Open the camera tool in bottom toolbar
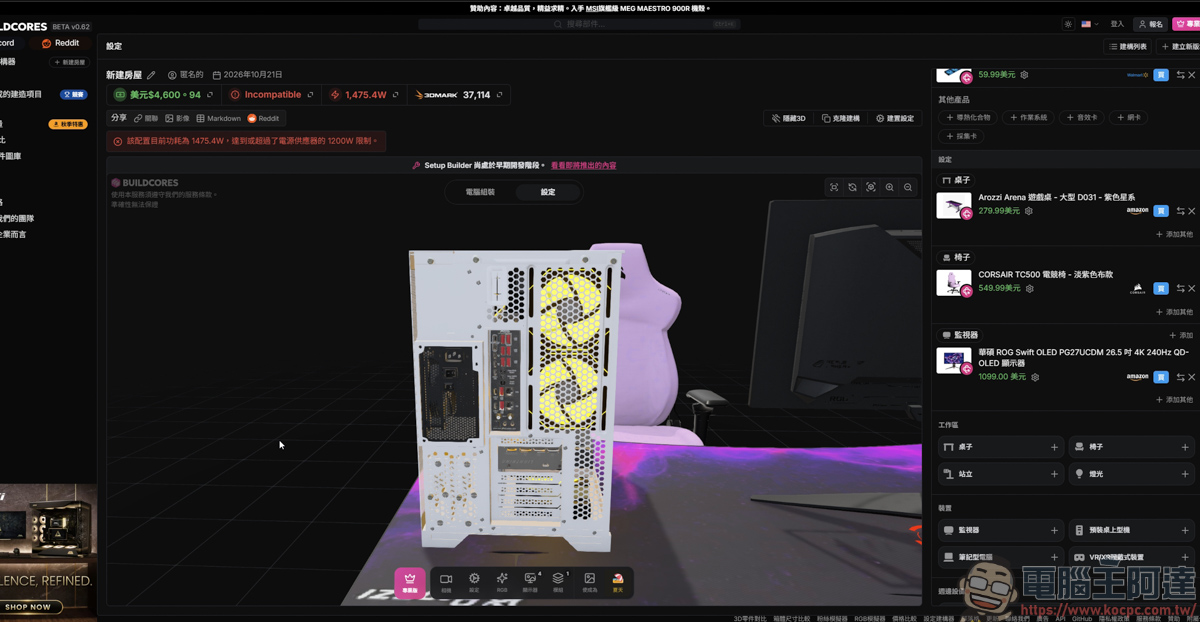 click(446, 582)
